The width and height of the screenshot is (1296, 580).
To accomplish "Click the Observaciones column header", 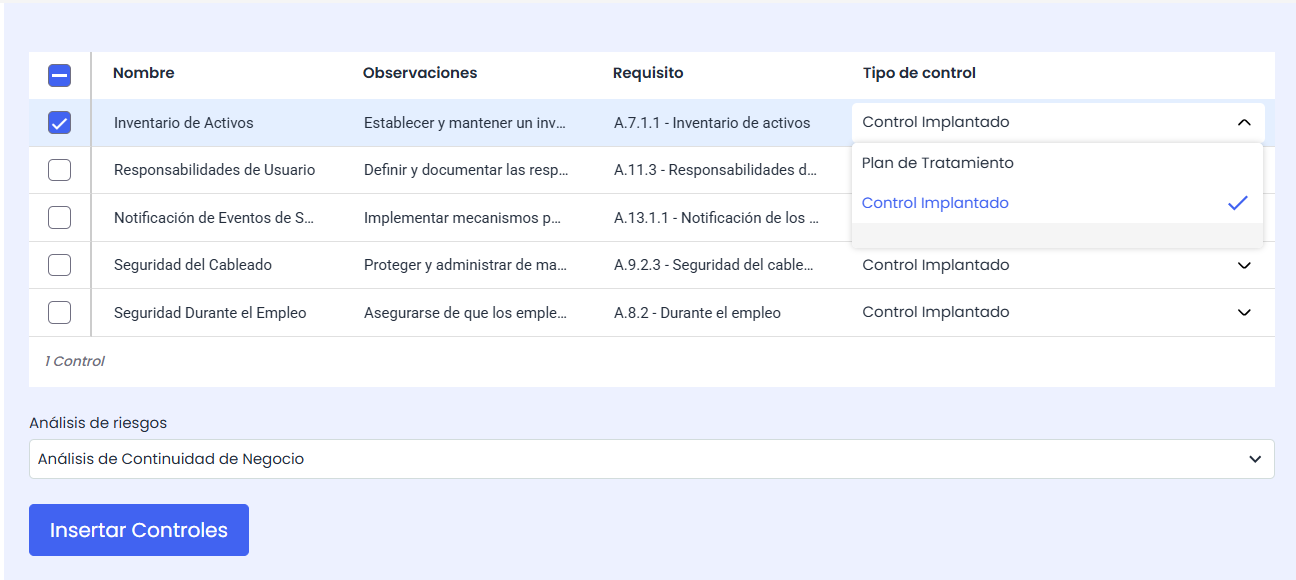I will [x=420, y=73].
